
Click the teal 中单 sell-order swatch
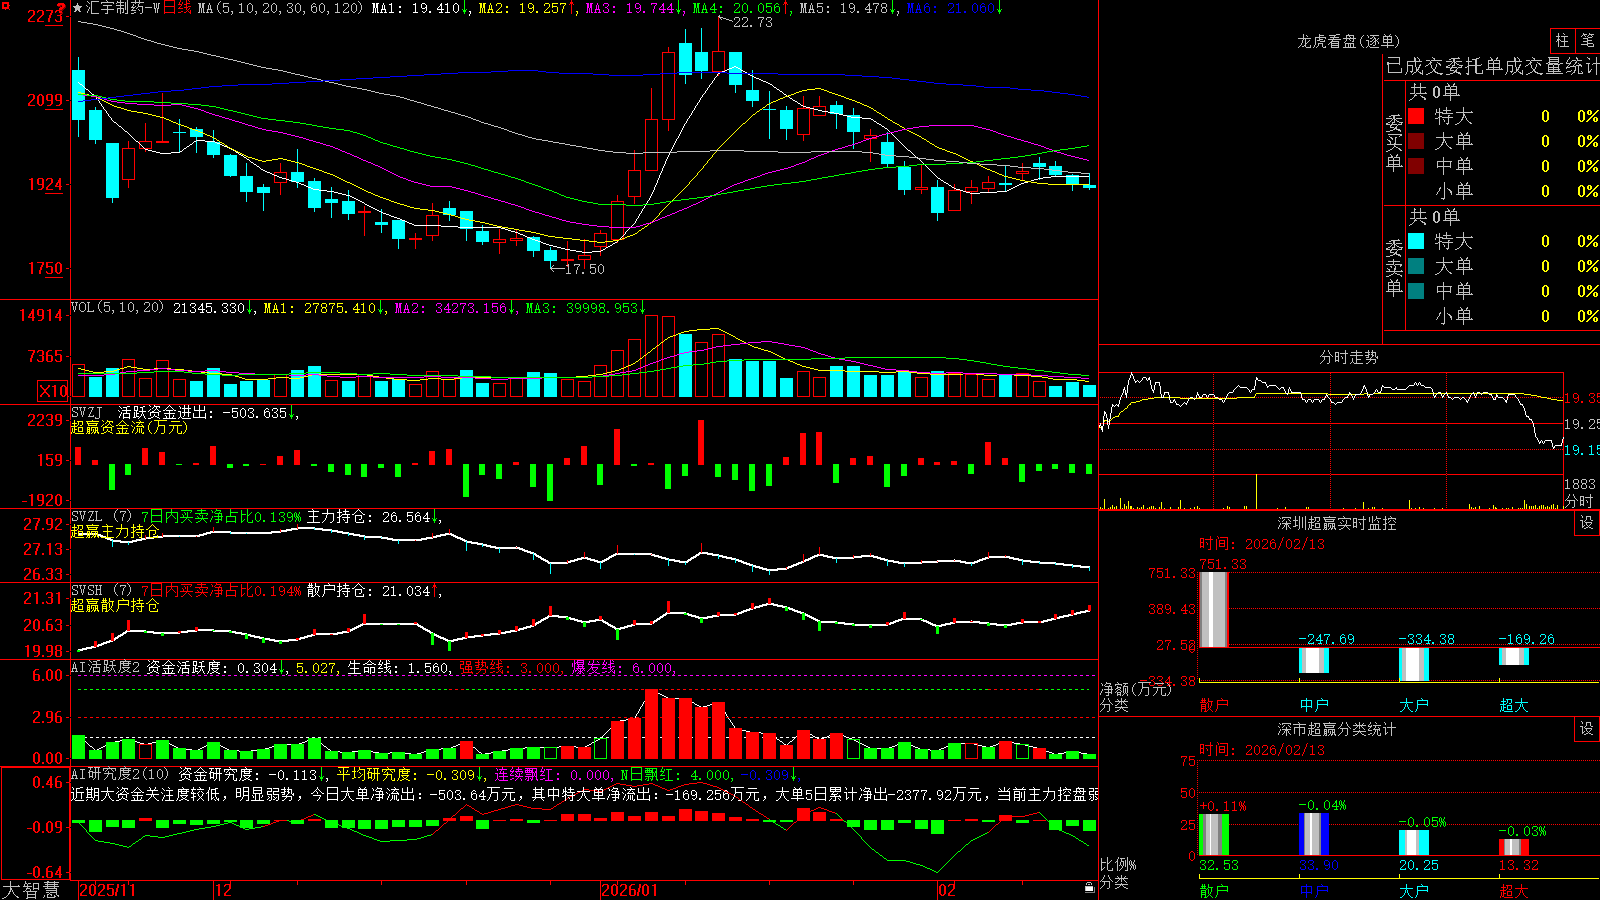pos(1416,291)
